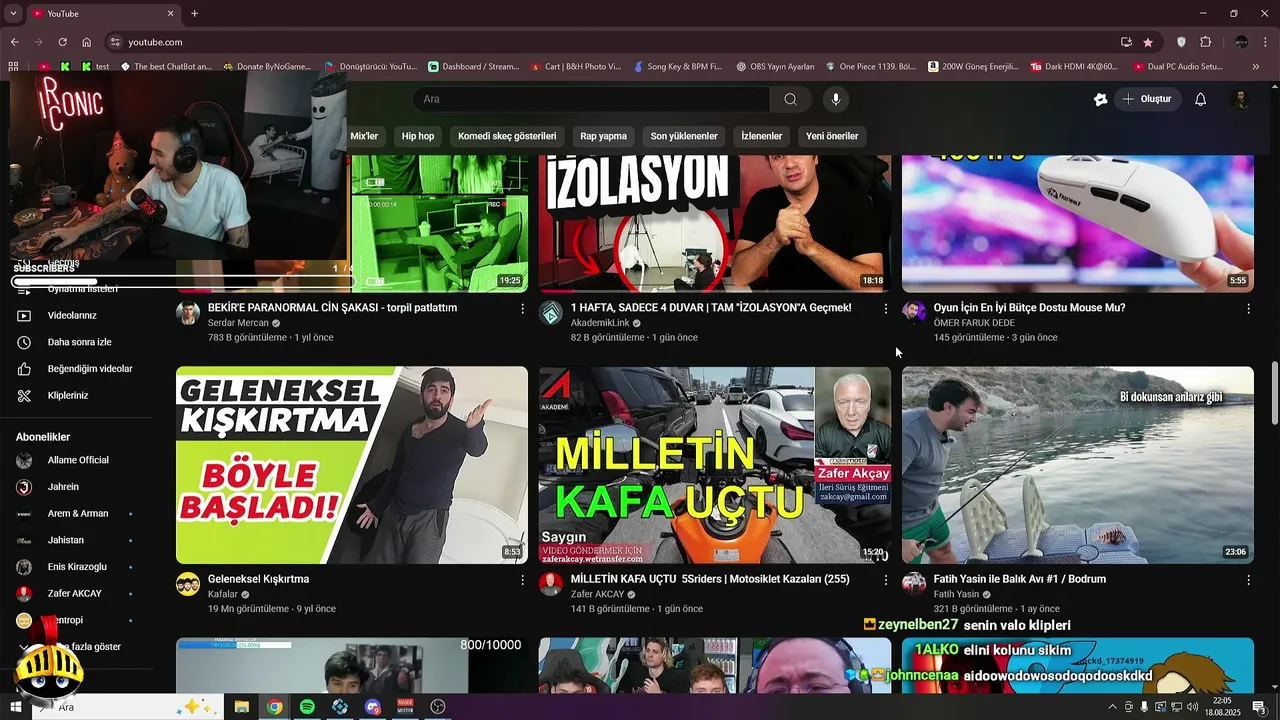Open options menu for MİLLETİN KAFA UÇTU video
Screen dimensions: 1280x720
click(x=885, y=580)
